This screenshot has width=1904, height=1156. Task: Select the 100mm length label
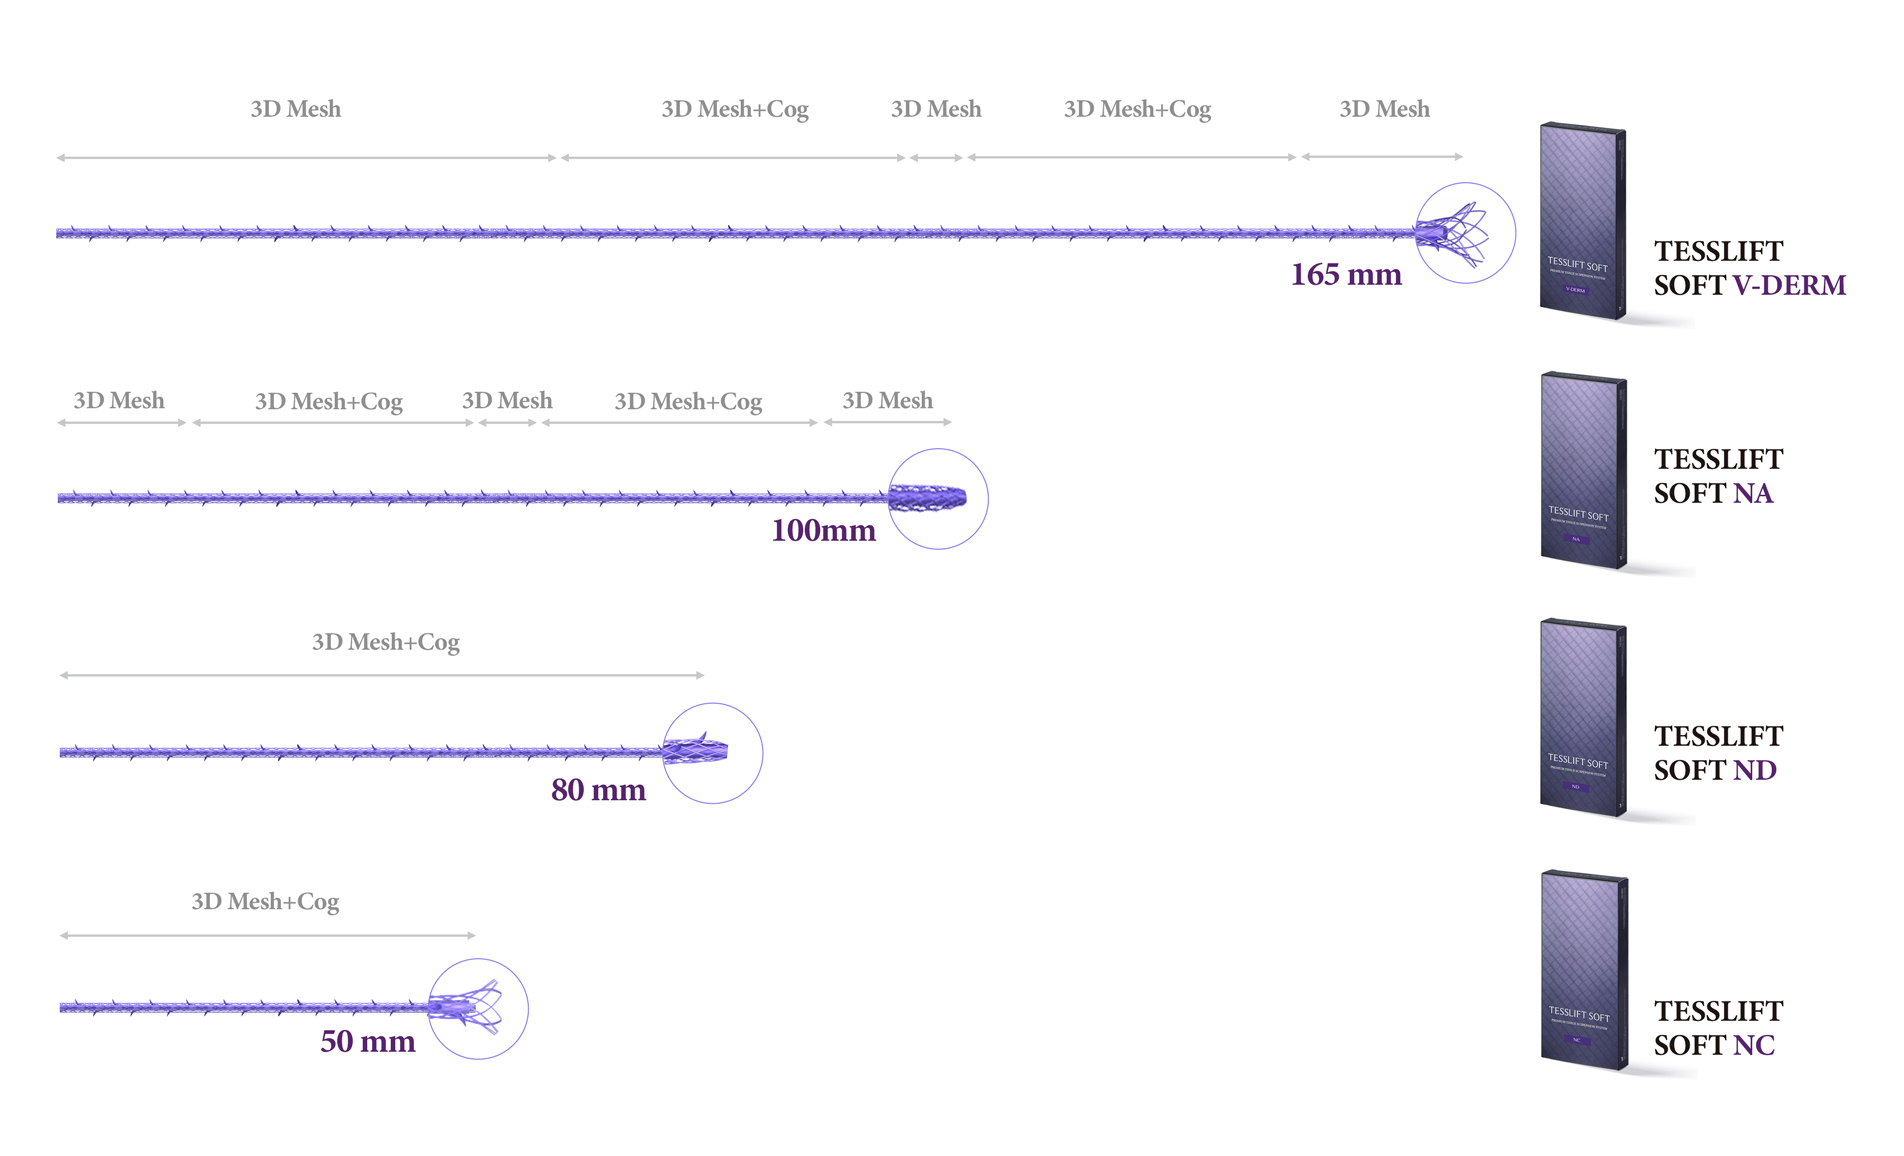(823, 531)
